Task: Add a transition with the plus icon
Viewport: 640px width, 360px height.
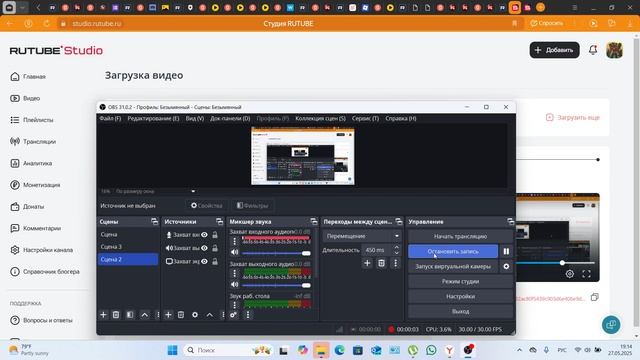Action: (x=367, y=263)
